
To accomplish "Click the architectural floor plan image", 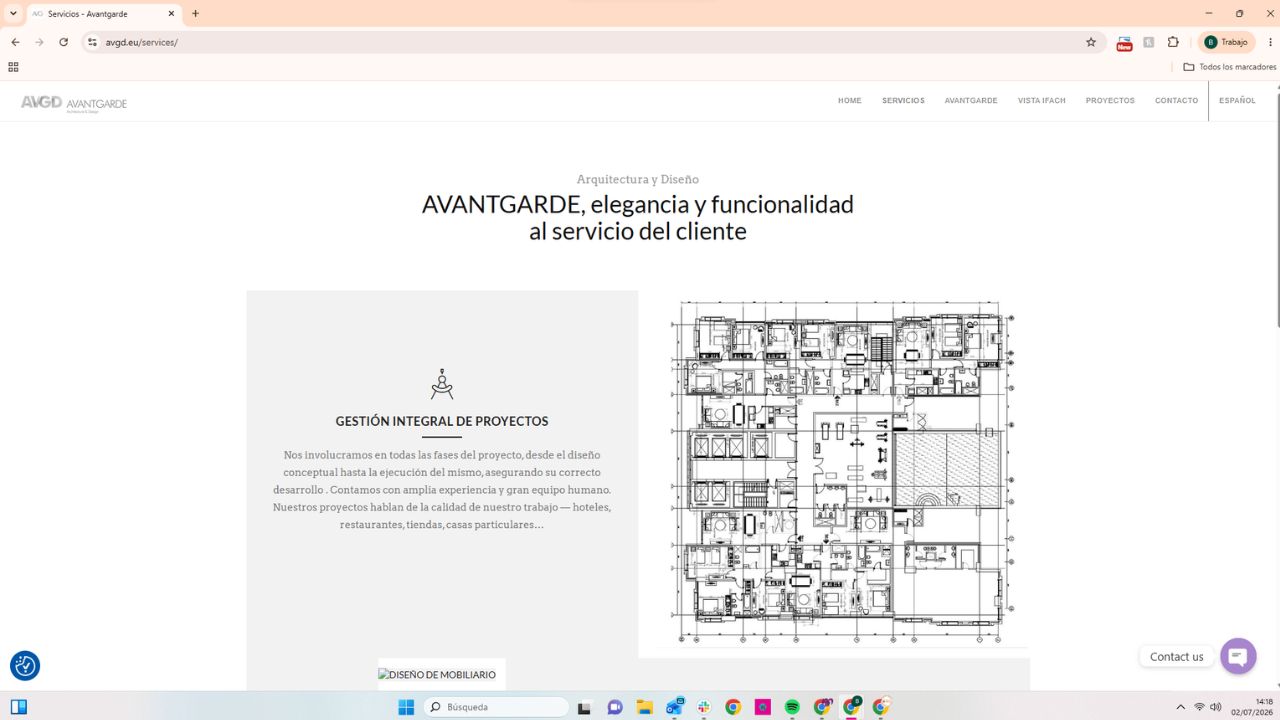I will click(x=840, y=473).
